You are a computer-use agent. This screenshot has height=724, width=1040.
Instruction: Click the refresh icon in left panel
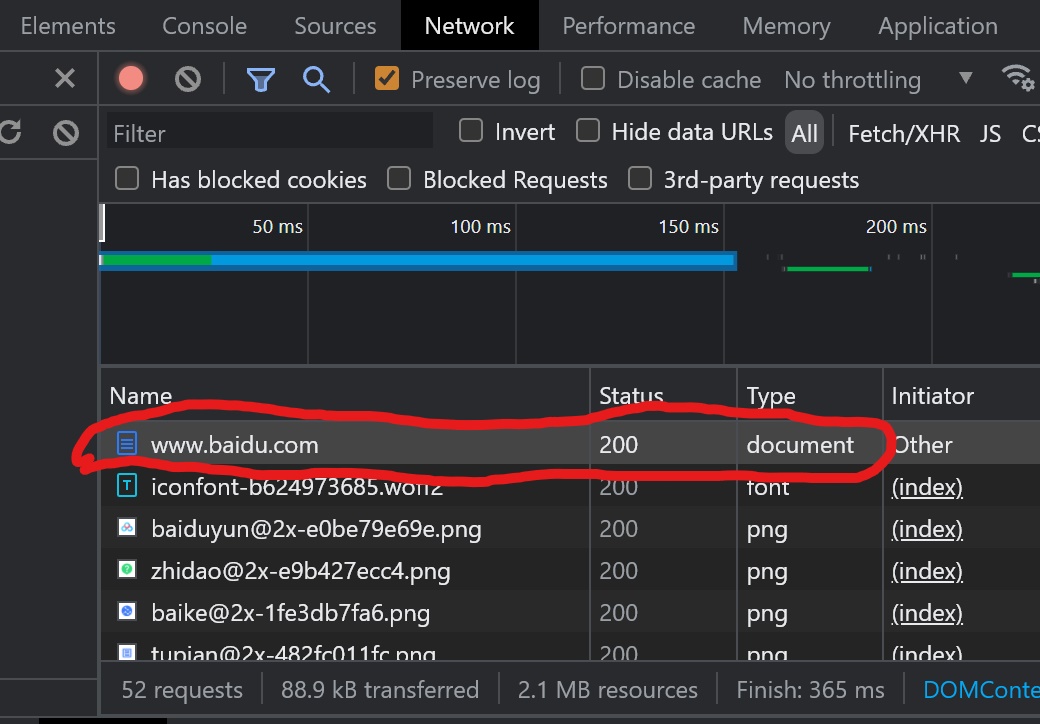pos(9,132)
